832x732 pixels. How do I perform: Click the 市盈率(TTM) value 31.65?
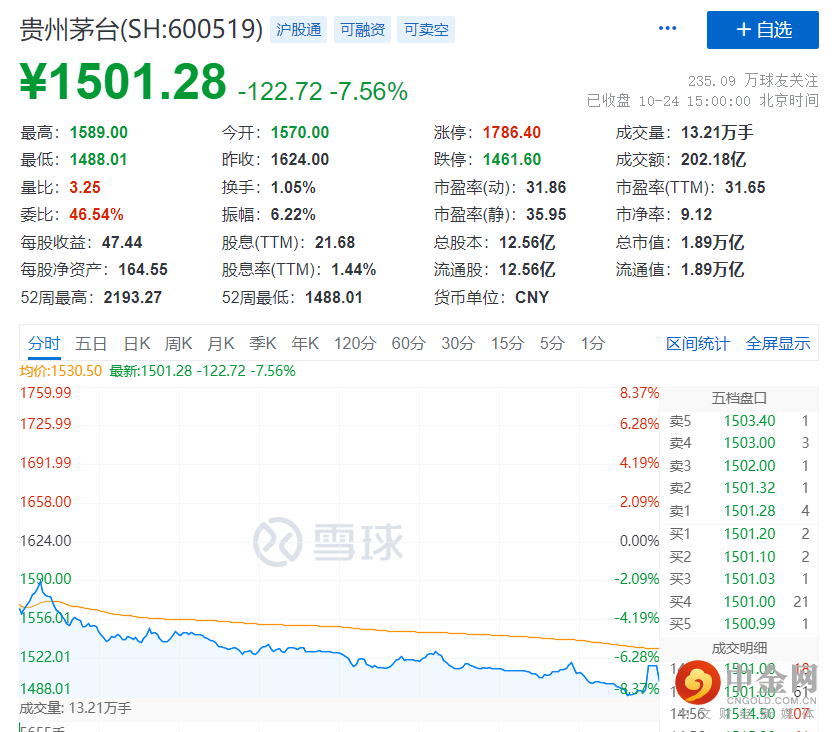point(745,187)
